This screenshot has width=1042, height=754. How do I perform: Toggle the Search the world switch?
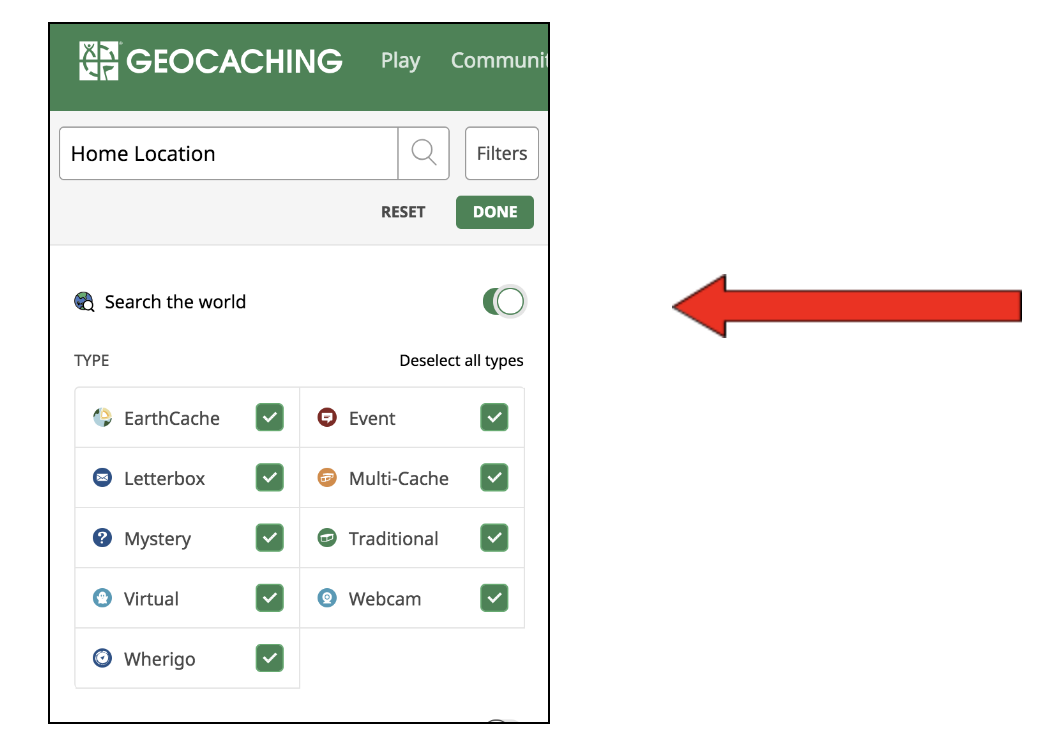pos(504,302)
